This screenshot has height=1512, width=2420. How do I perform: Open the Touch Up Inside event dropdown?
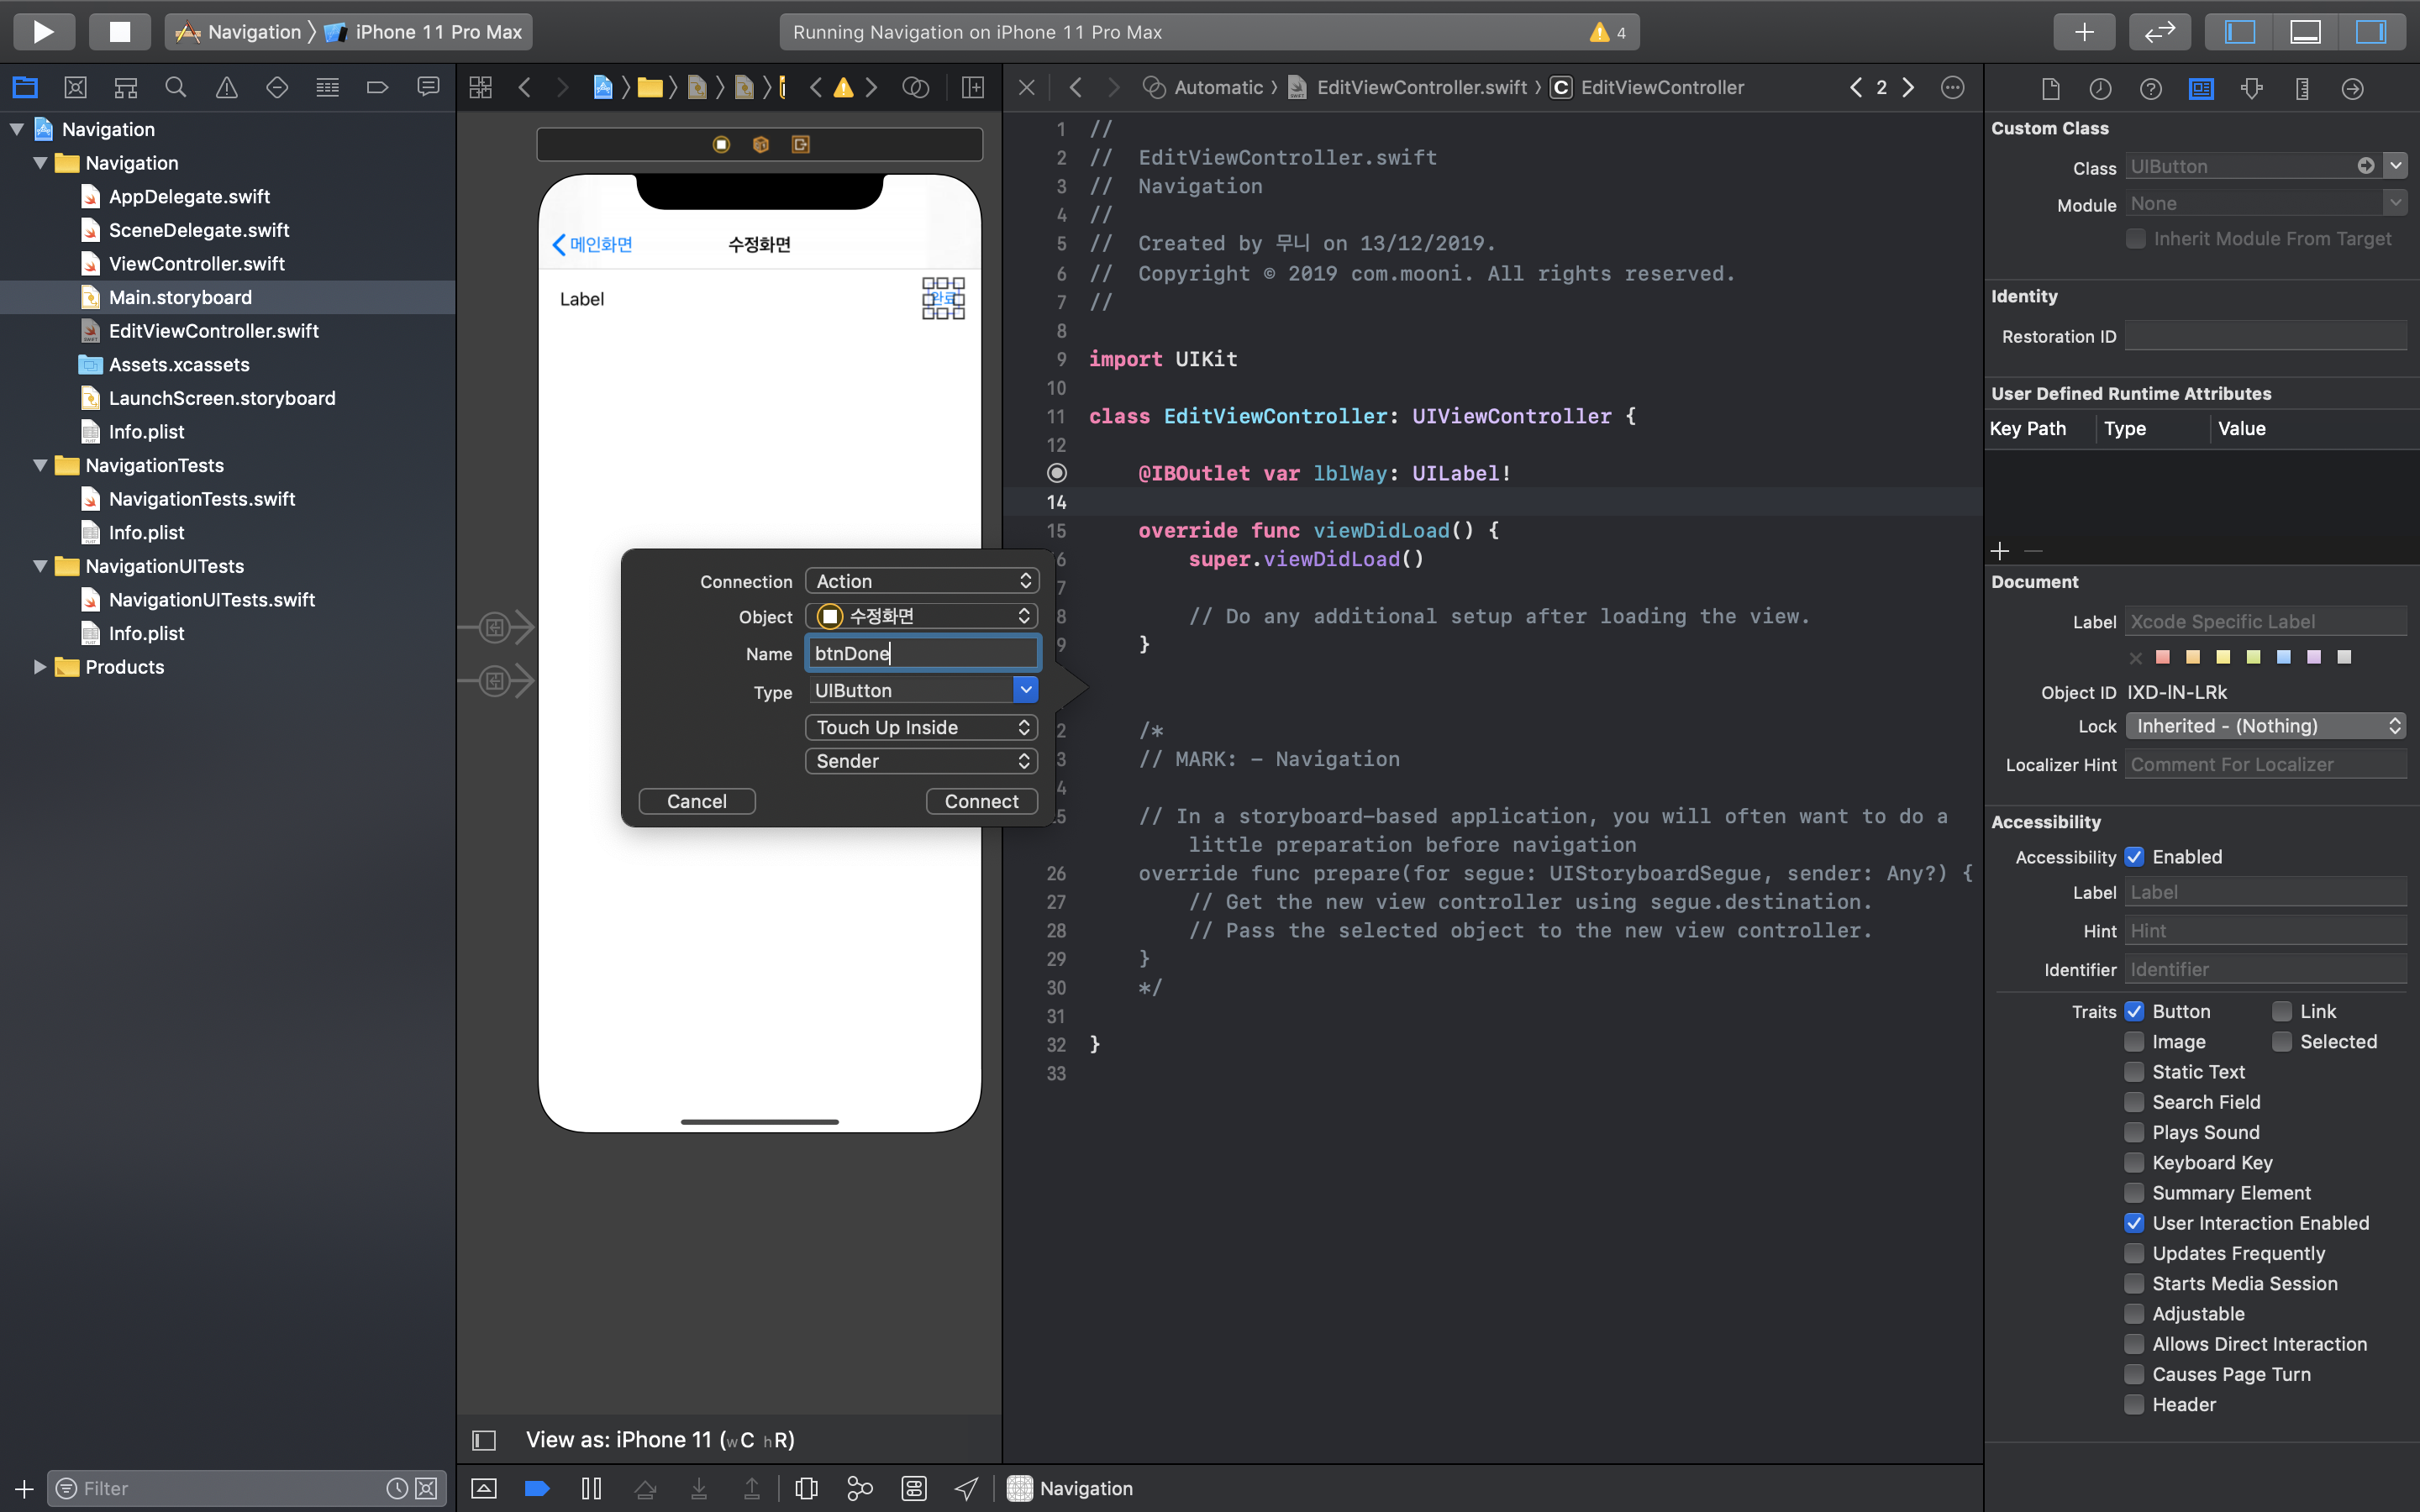(921, 727)
